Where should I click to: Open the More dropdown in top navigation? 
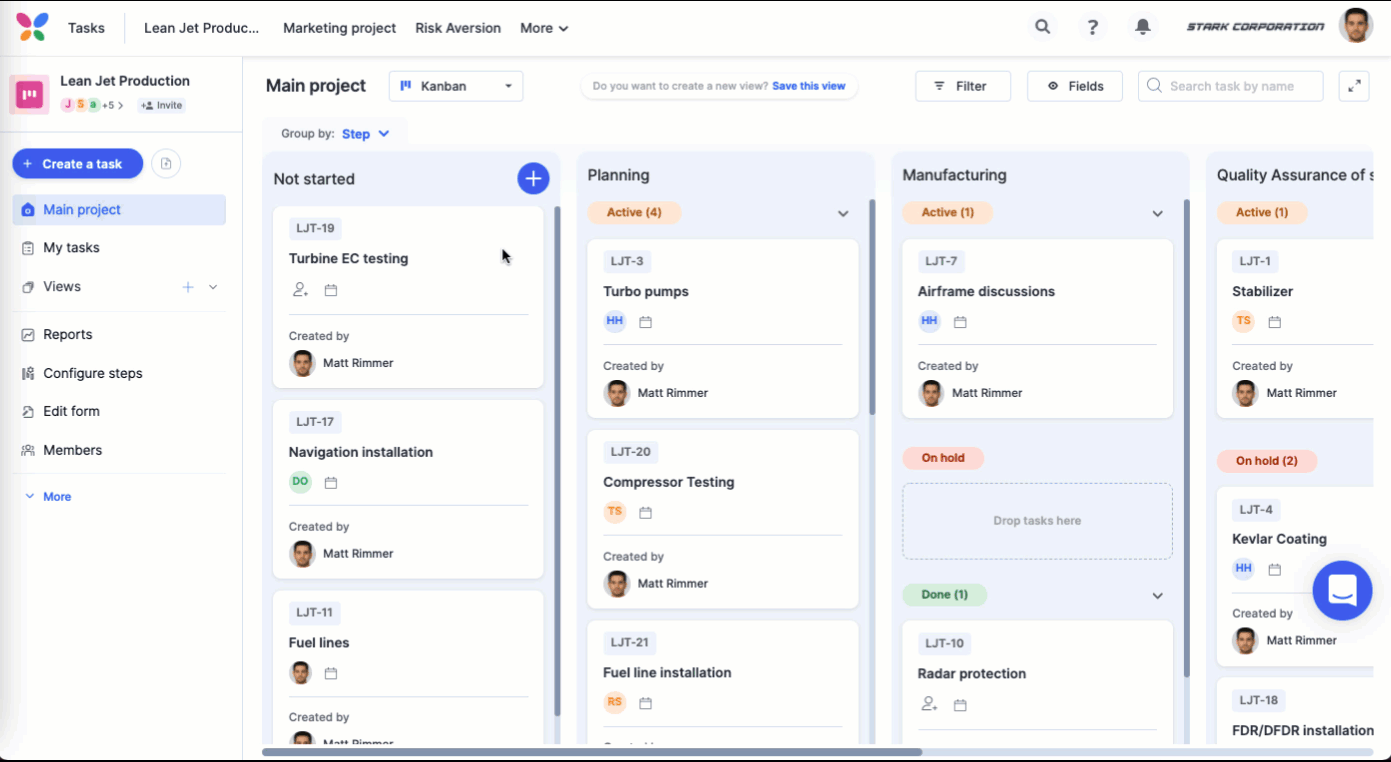(544, 28)
